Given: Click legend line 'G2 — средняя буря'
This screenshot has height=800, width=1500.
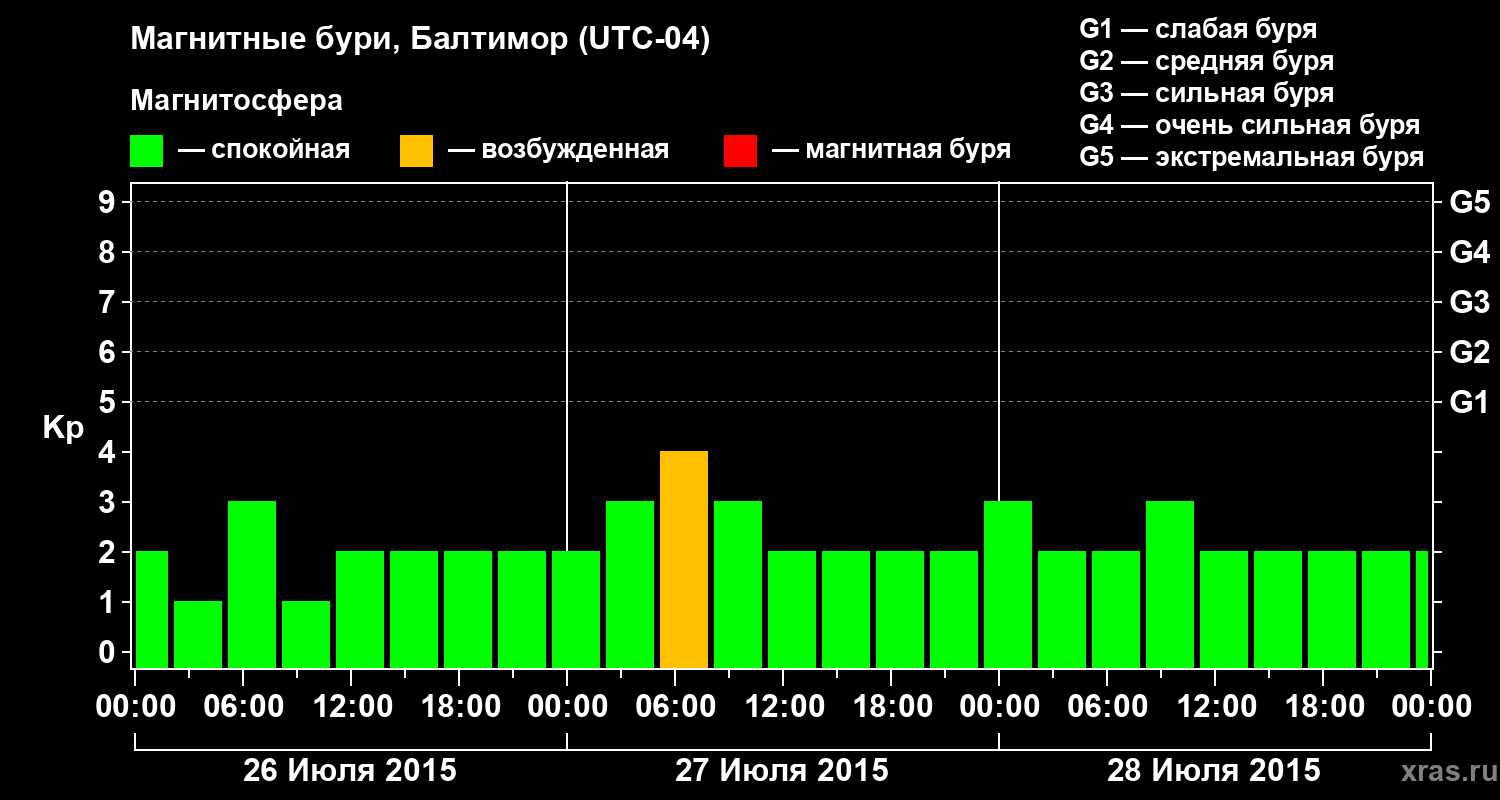Looking at the screenshot, I should pos(1206,61).
